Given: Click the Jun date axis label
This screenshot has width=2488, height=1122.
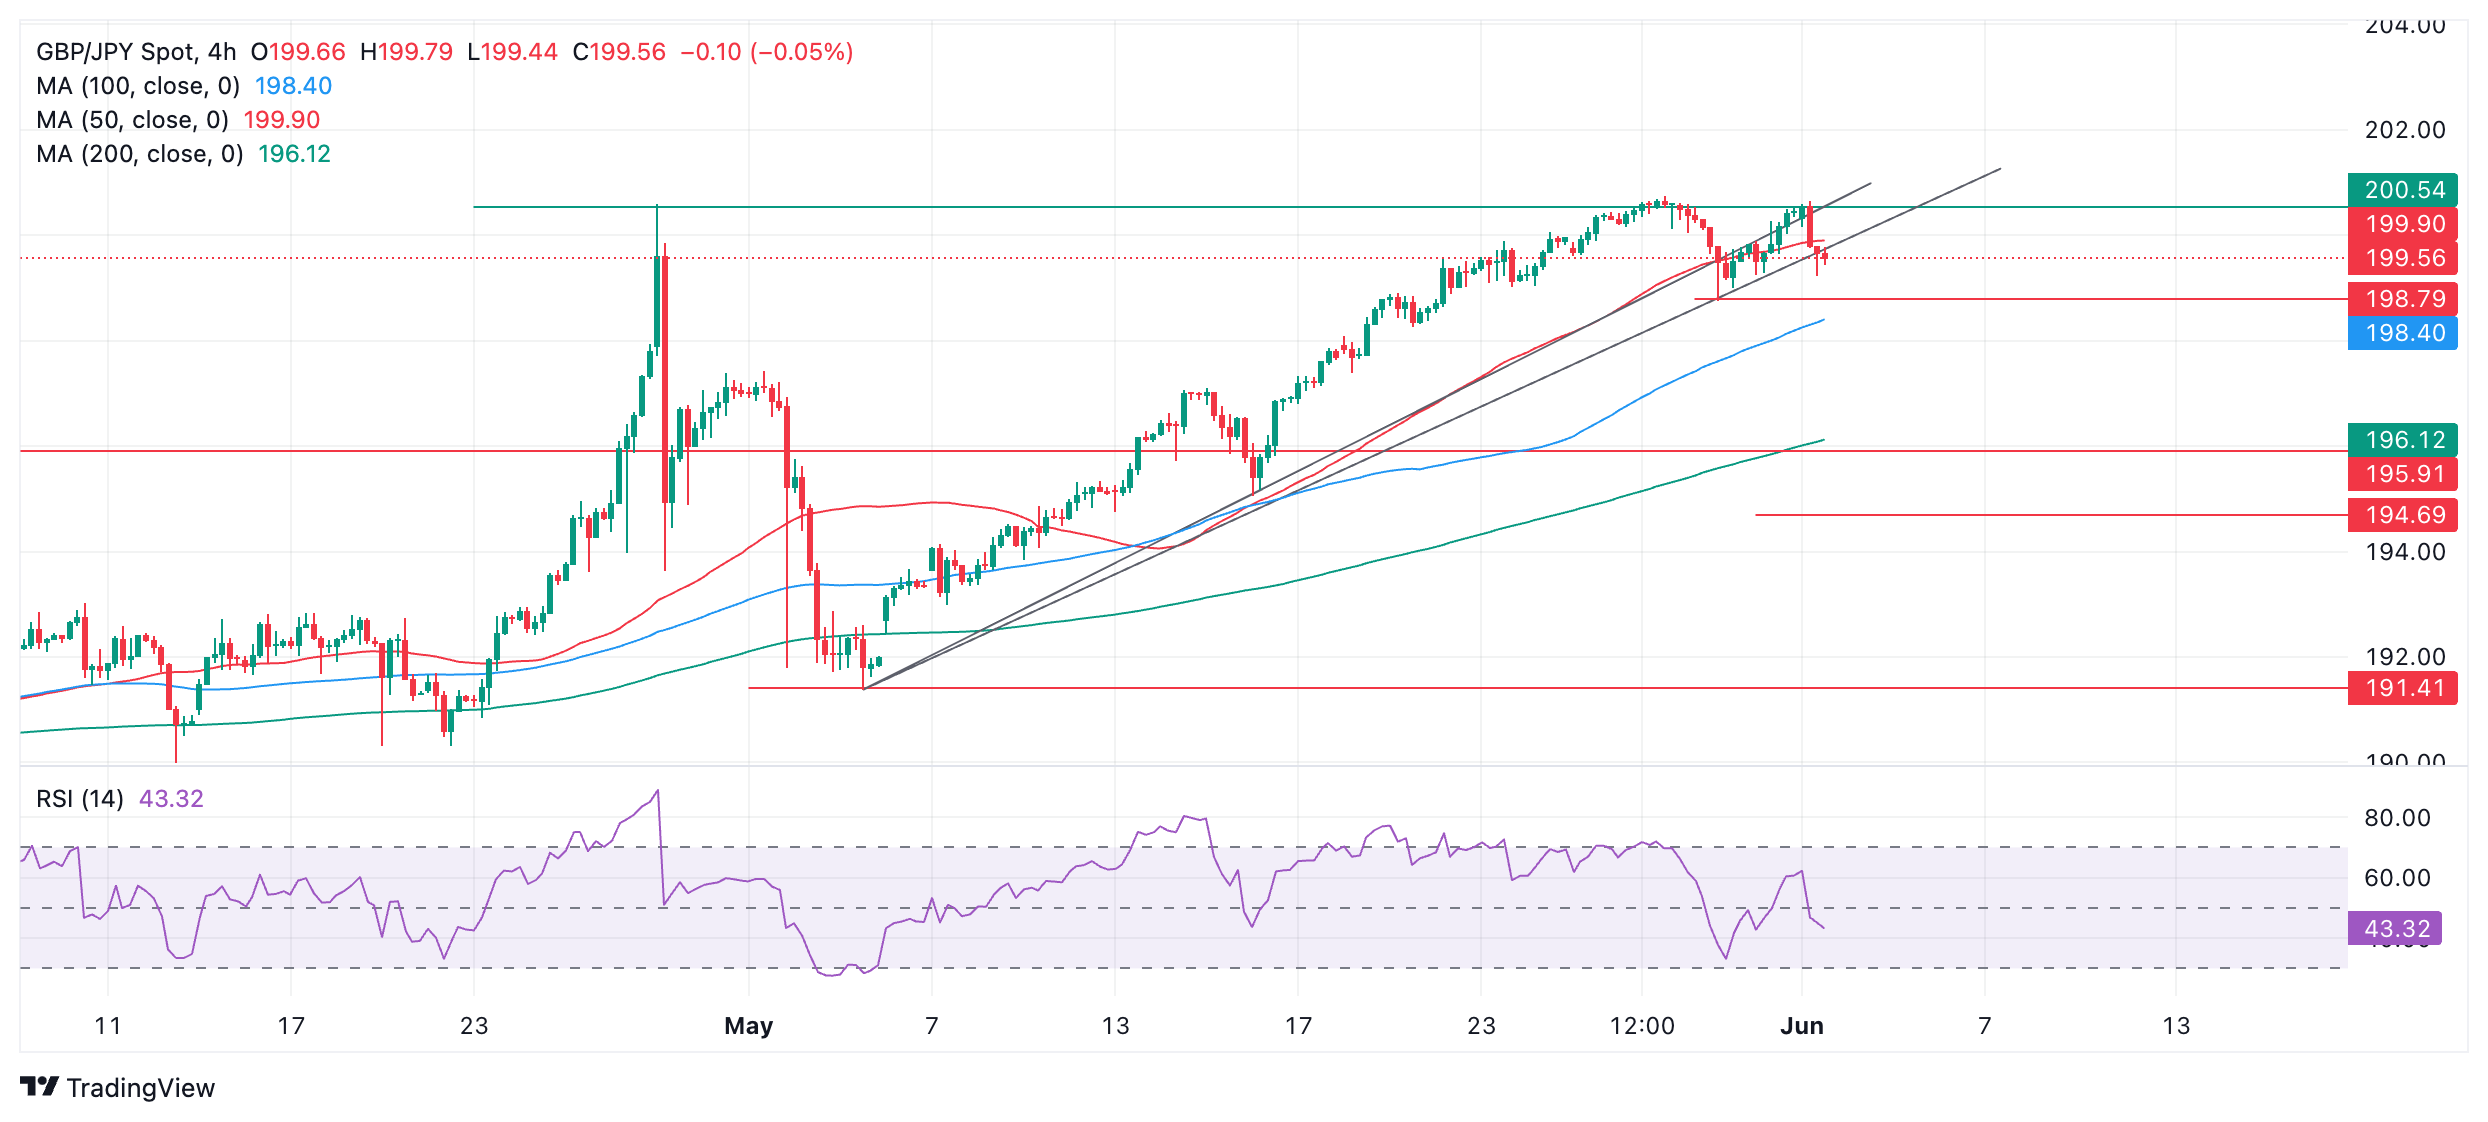Looking at the screenshot, I should (1802, 1026).
